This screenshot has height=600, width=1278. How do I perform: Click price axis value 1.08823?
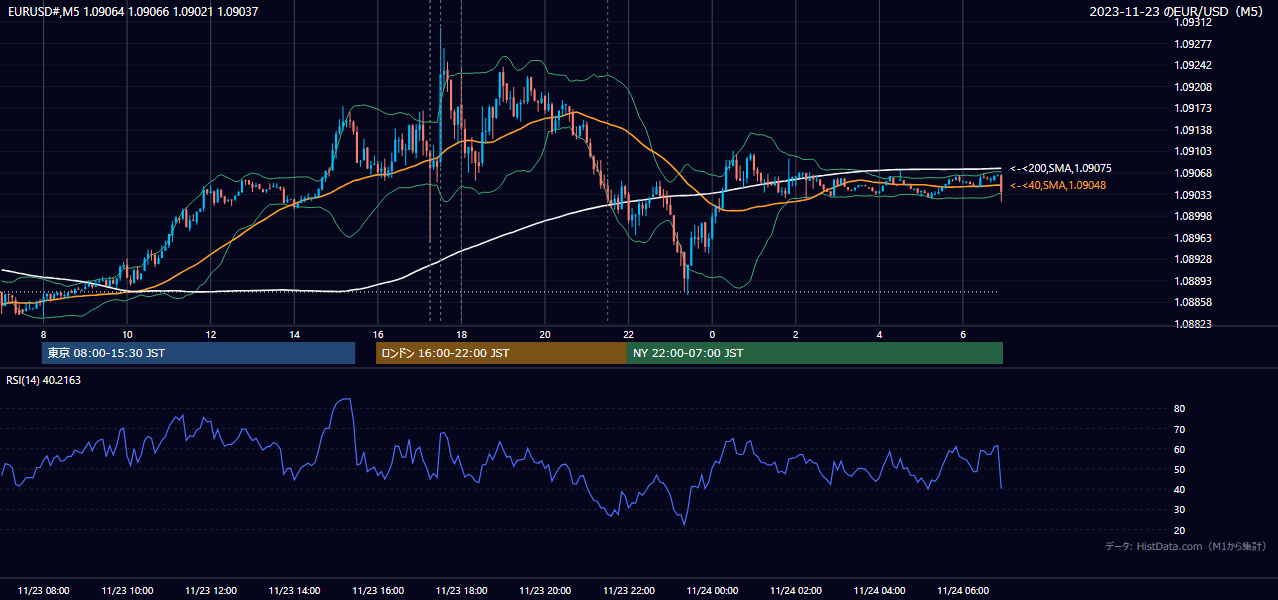tap(1193, 324)
